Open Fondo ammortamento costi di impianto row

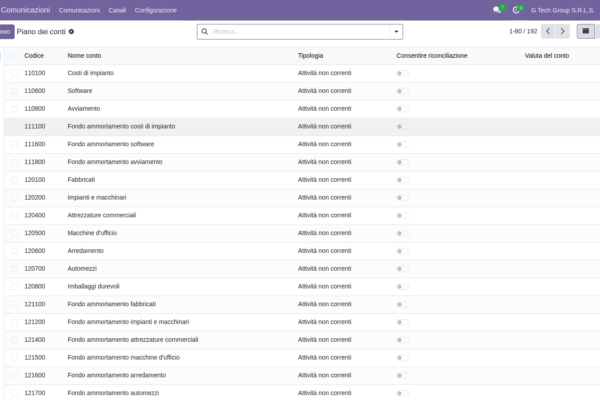(302, 126)
